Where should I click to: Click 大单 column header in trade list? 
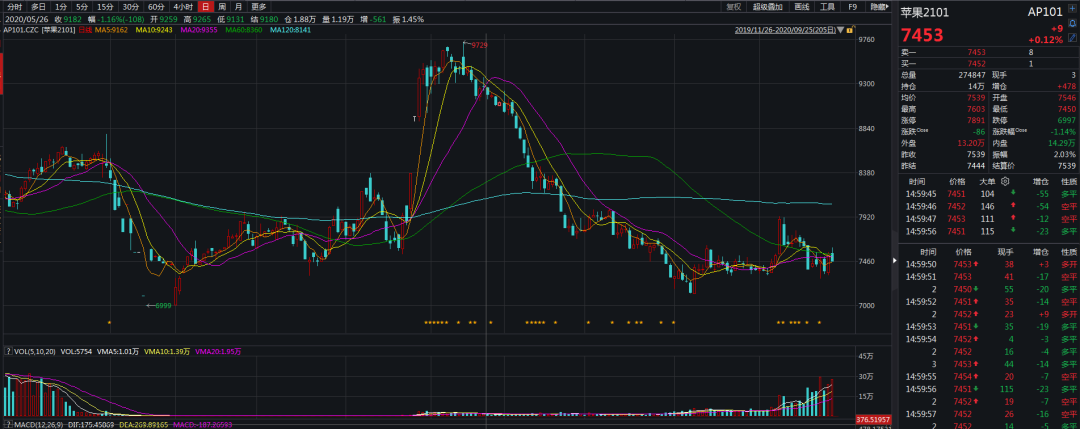(987, 182)
